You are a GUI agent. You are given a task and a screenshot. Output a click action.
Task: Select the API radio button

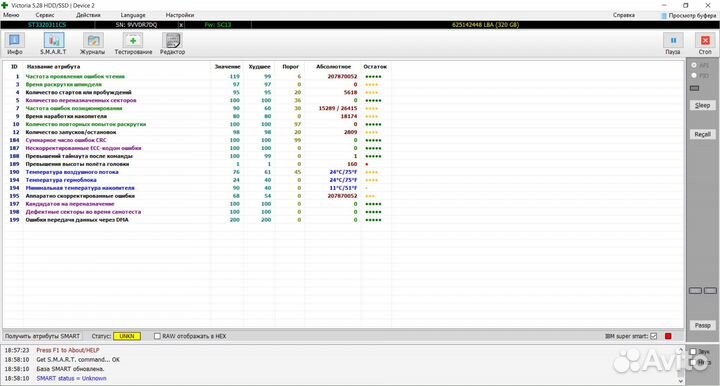(694, 65)
